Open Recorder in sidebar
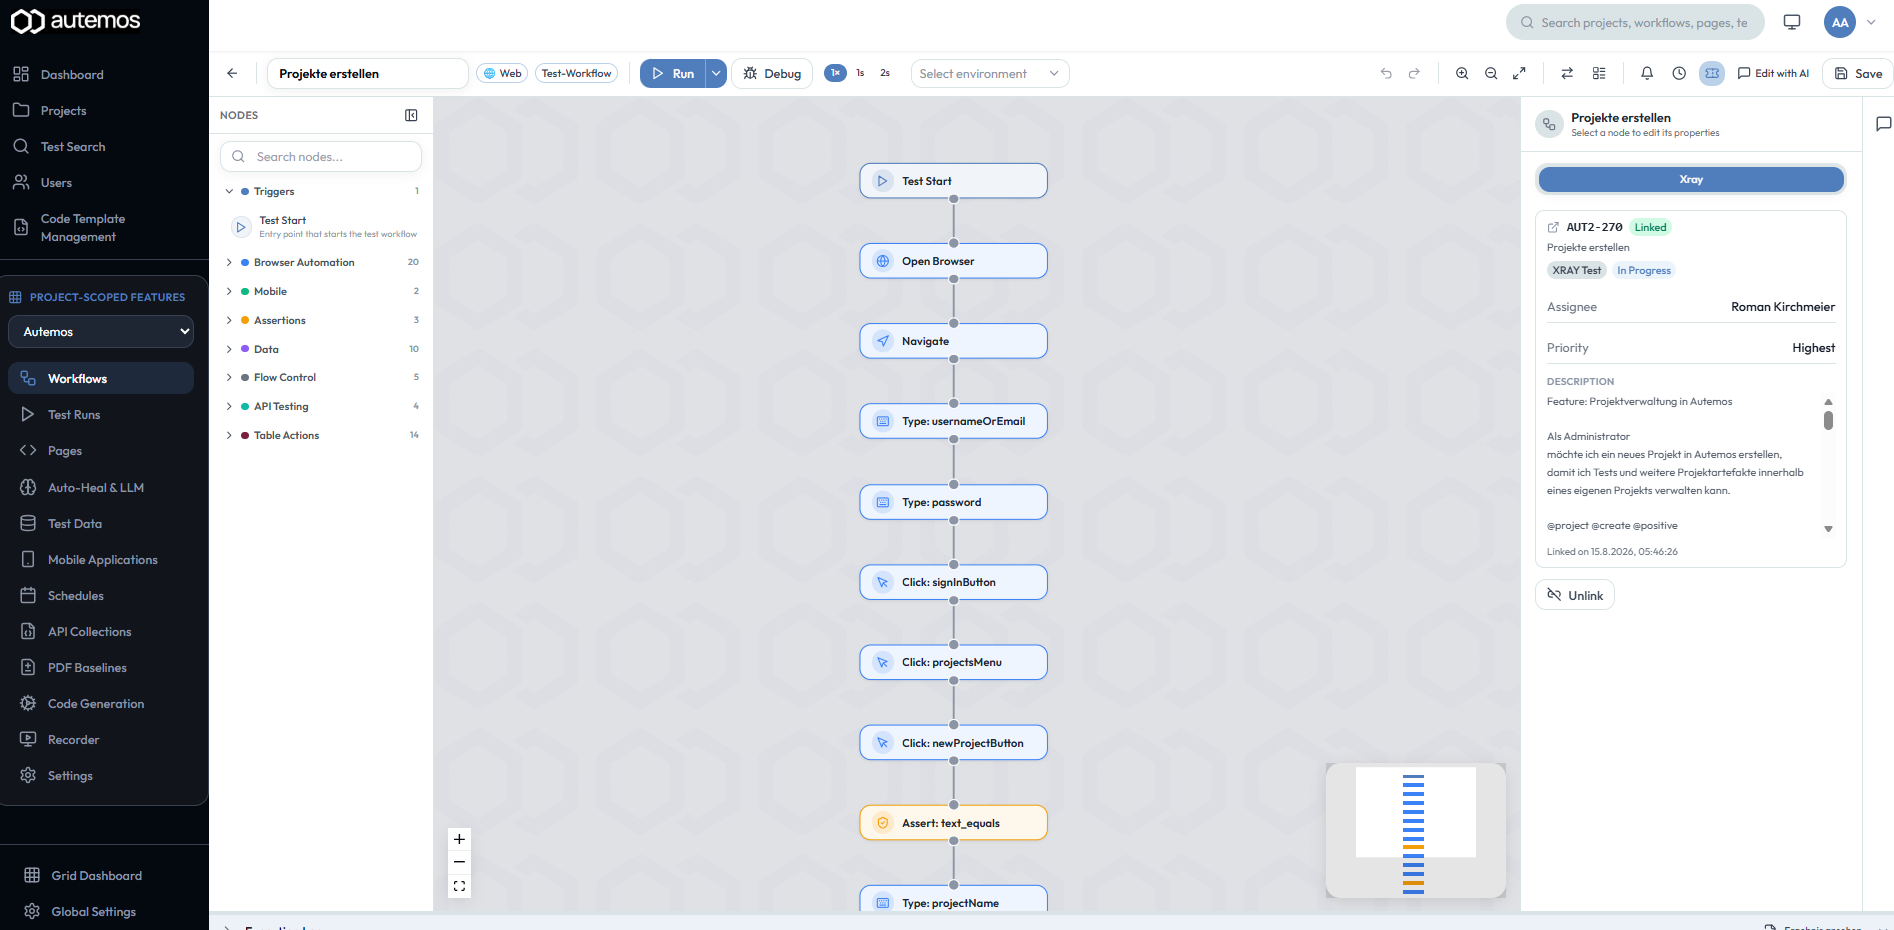The height and width of the screenshot is (930, 1894). click(x=101, y=739)
